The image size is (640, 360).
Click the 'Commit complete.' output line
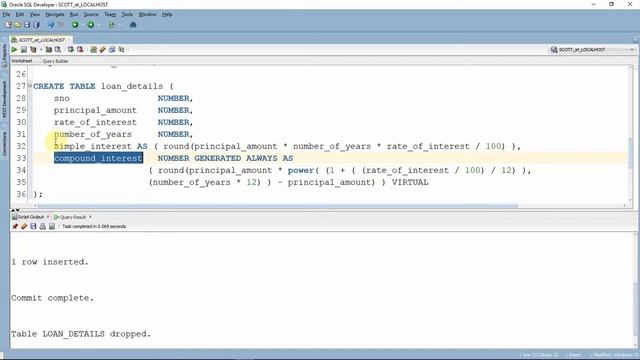point(52,298)
